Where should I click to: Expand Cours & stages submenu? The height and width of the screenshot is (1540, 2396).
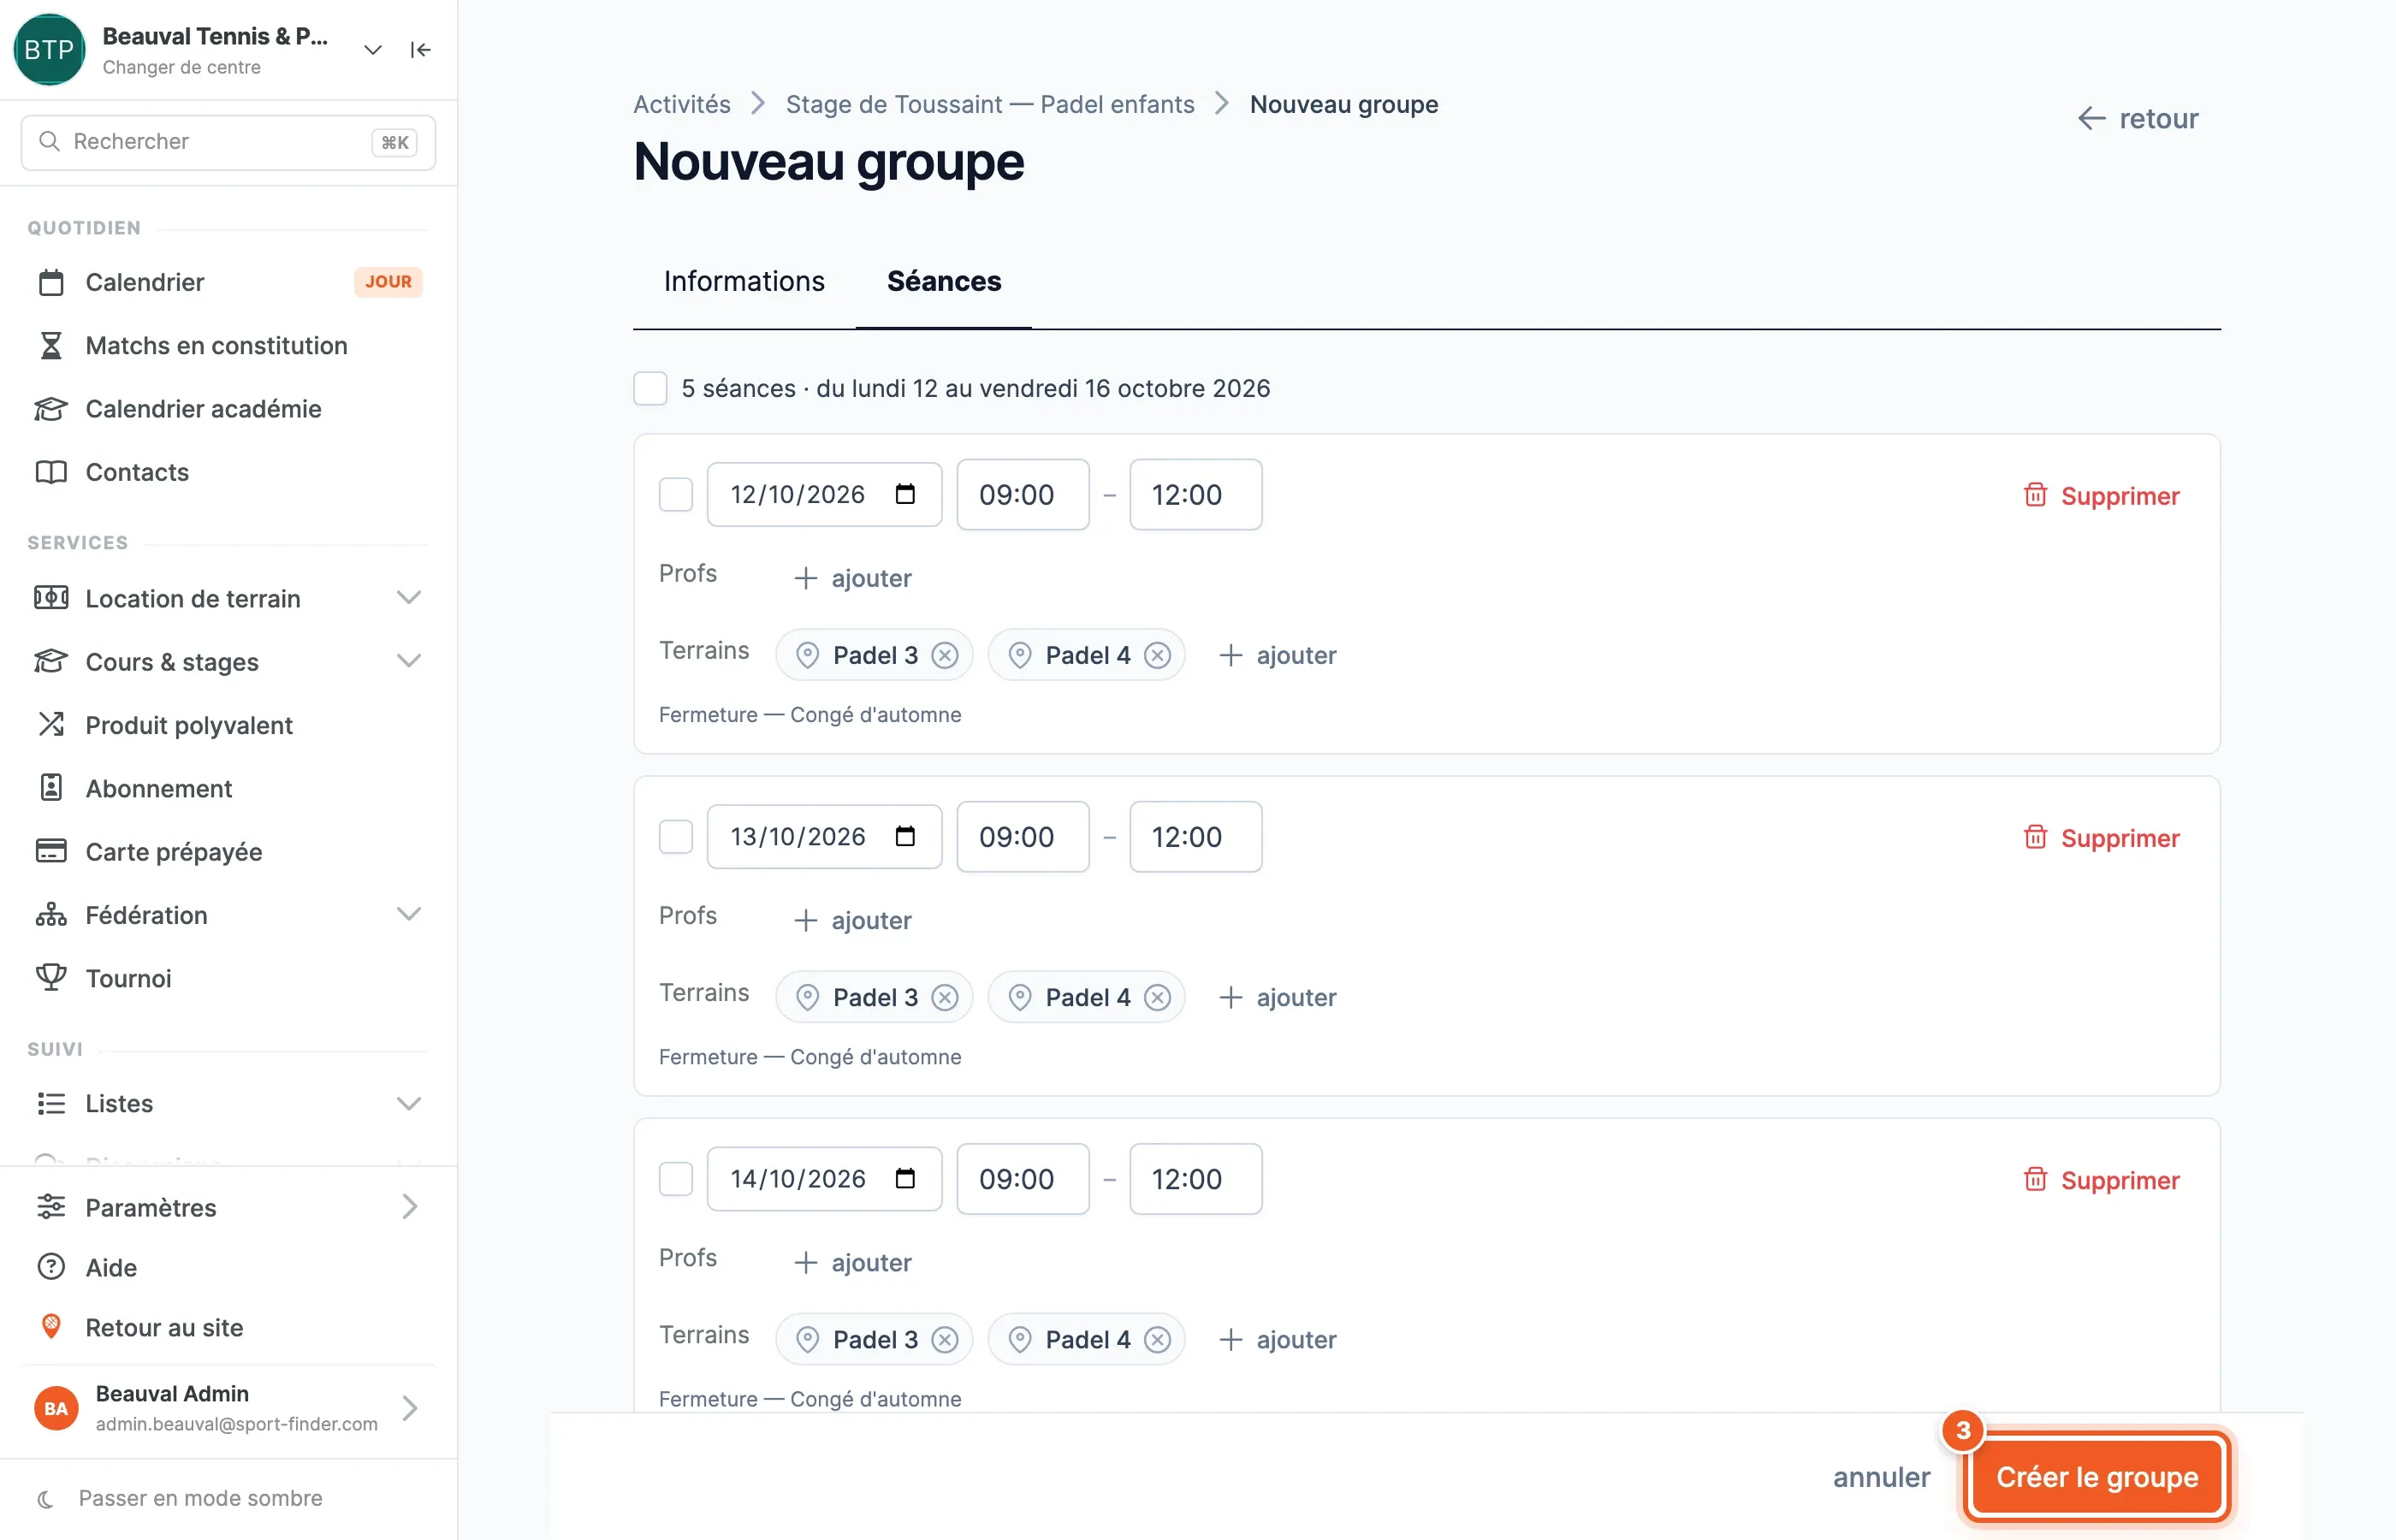tap(408, 661)
